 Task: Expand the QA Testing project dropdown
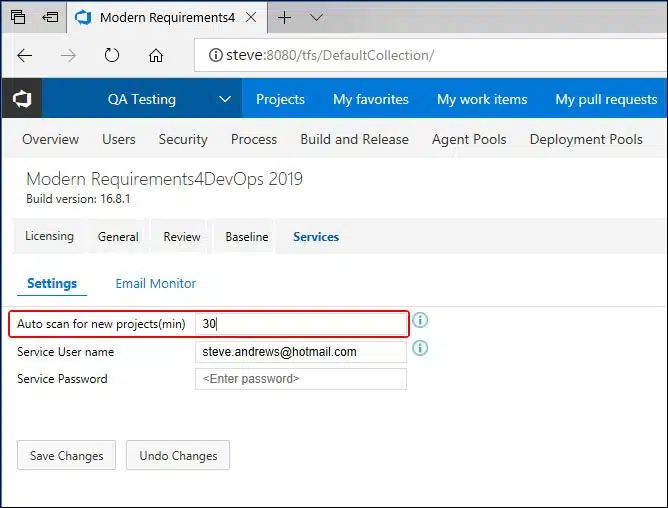[x=225, y=99]
